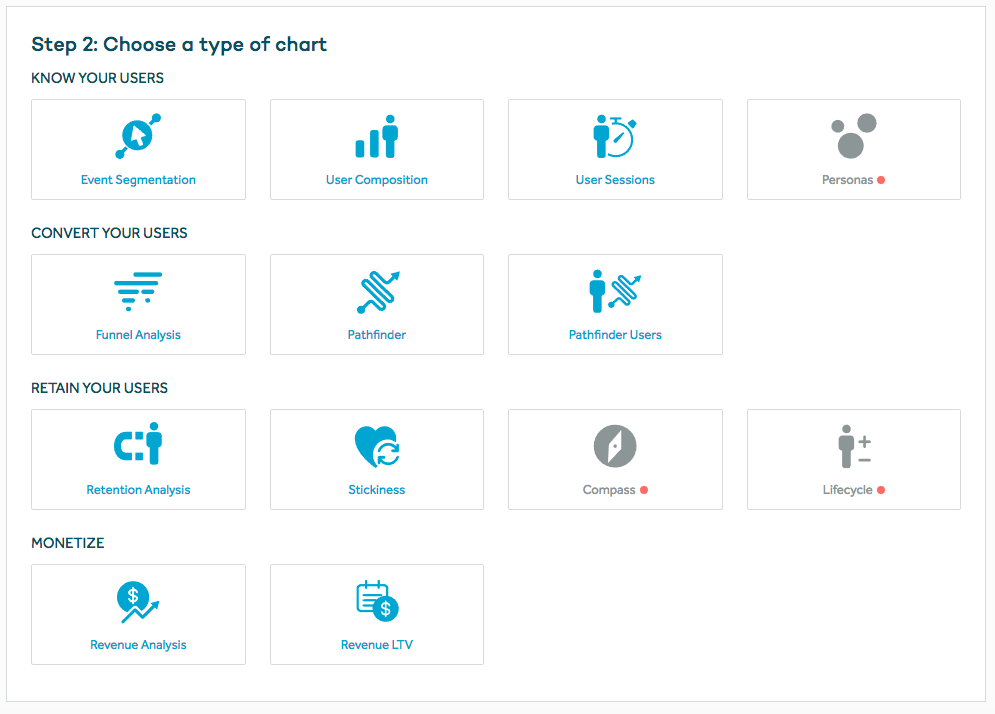Open the Revenue Analysis dollar icon
This screenshot has width=995, height=714.
click(138, 602)
